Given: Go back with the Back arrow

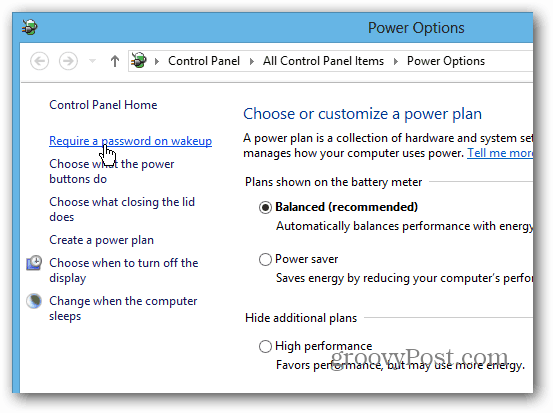Looking at the screenshot, I should coord(40,61).
